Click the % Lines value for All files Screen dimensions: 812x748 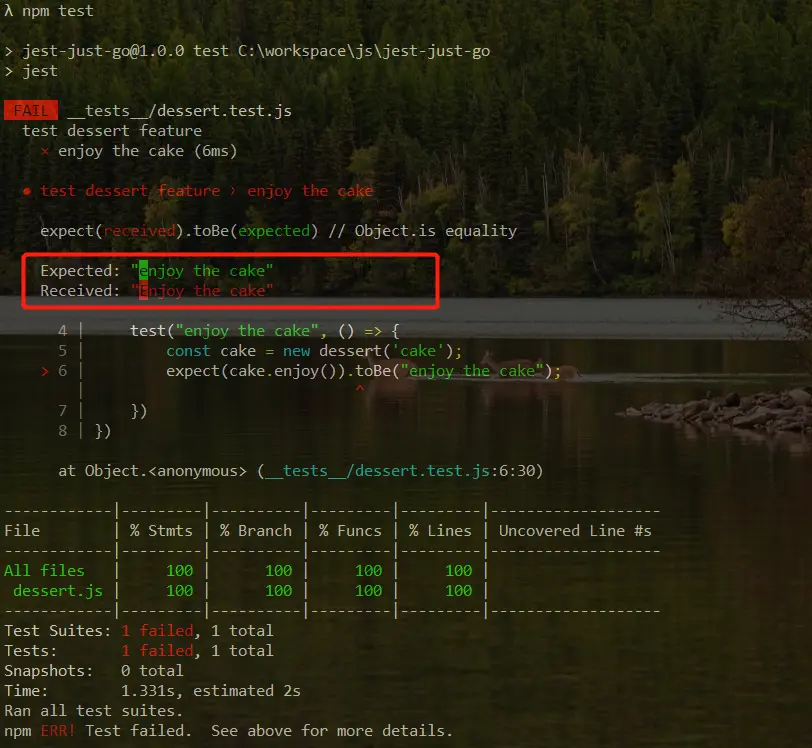pyautogui.click(x=459, y=571)
